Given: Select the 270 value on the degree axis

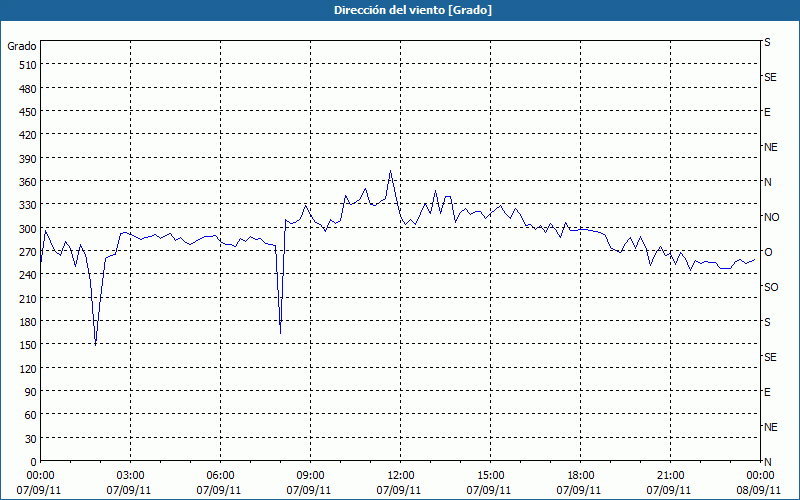Looking at the screenshot, I should click(x=28, y=252).
